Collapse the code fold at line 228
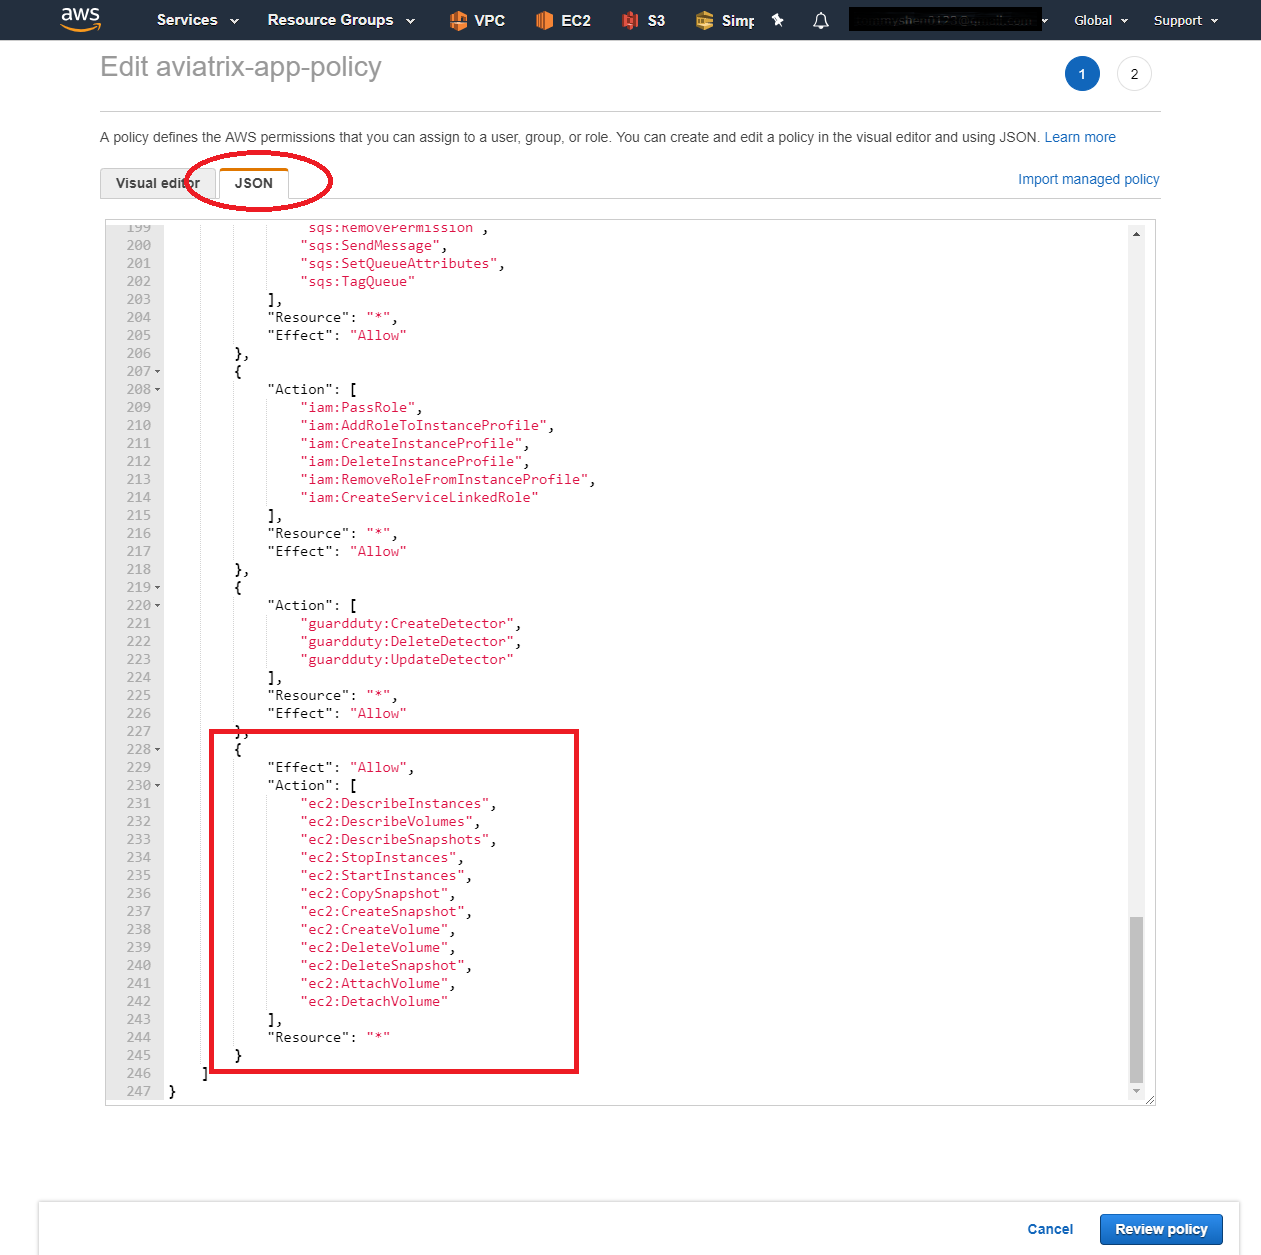 pos(158,749)
